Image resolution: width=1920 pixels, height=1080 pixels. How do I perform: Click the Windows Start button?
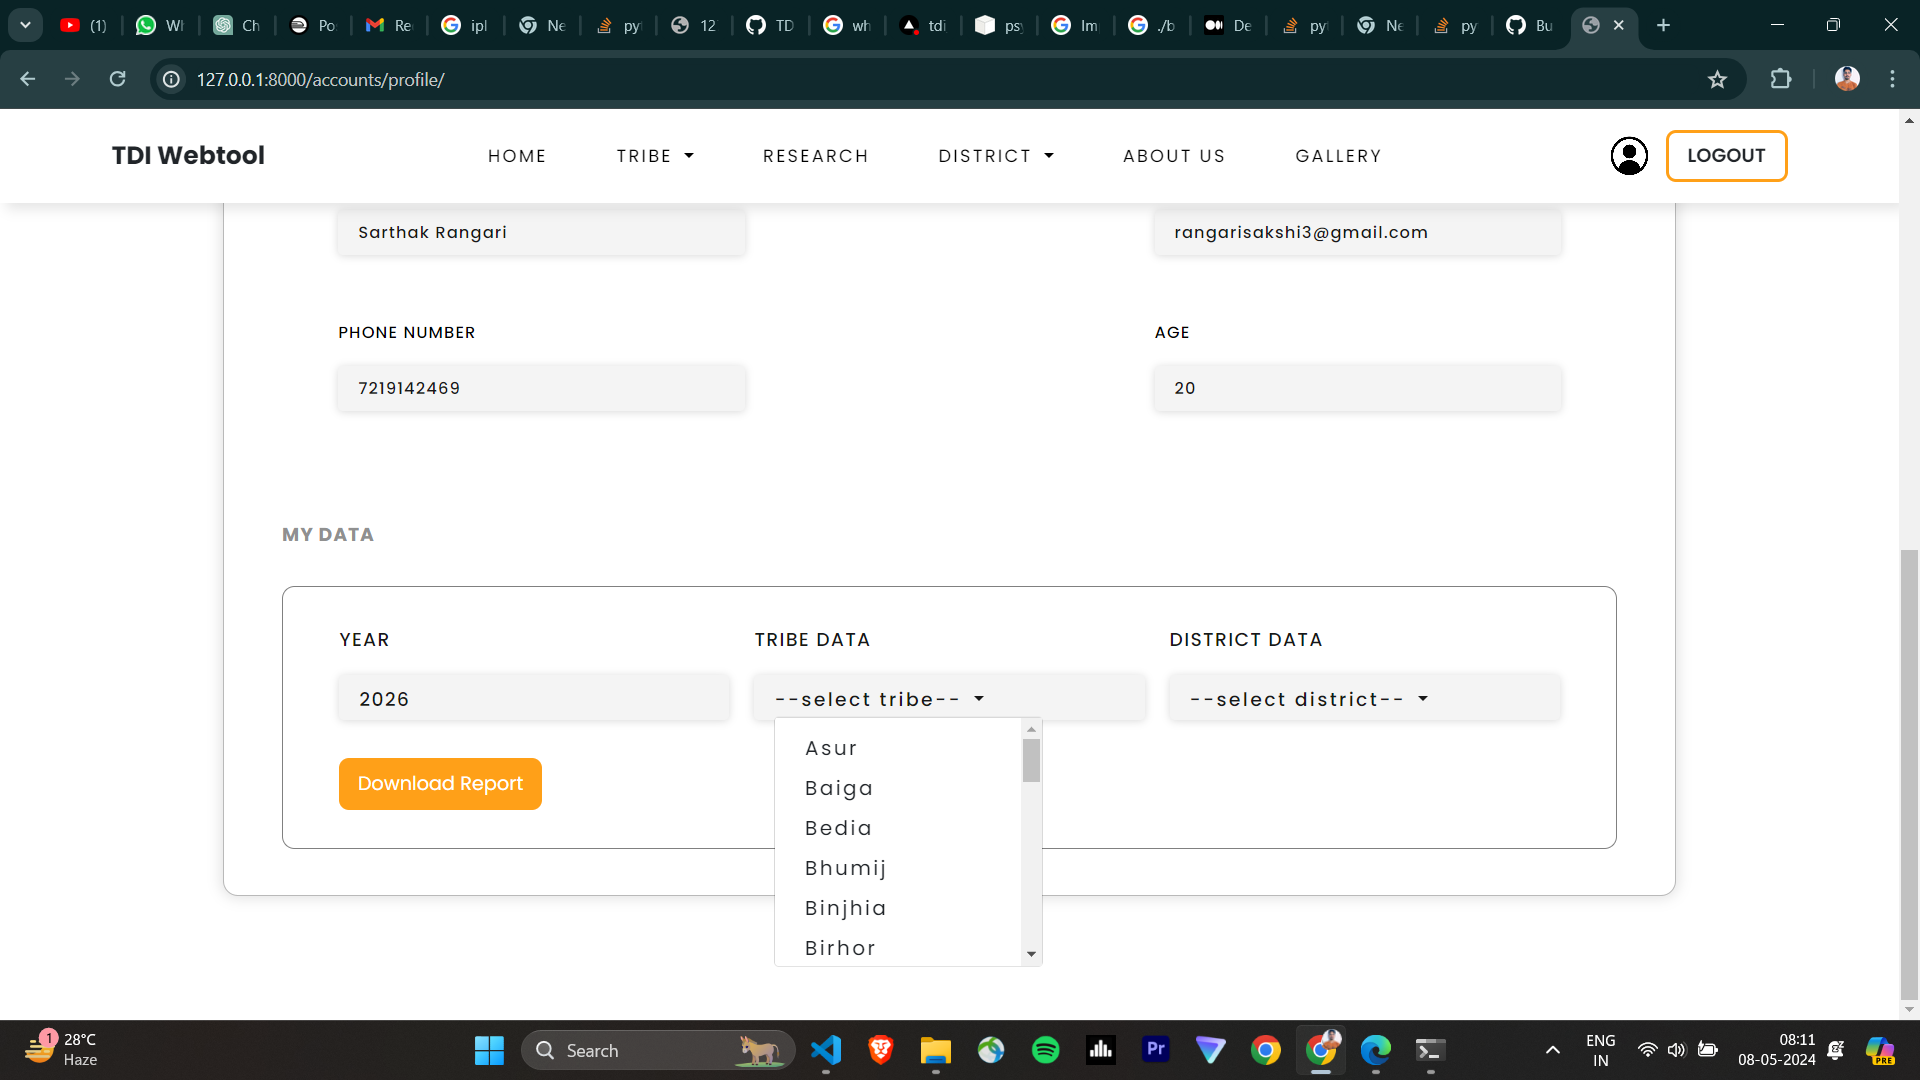[x=489, y=1050]
